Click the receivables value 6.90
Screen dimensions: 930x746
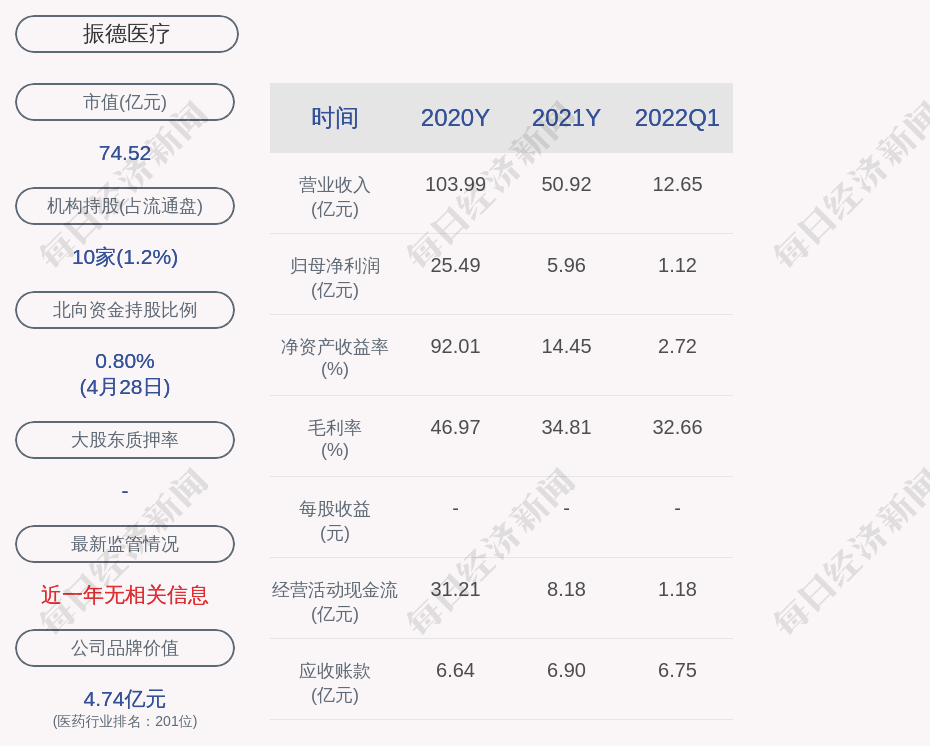click(x=566, y=670)
